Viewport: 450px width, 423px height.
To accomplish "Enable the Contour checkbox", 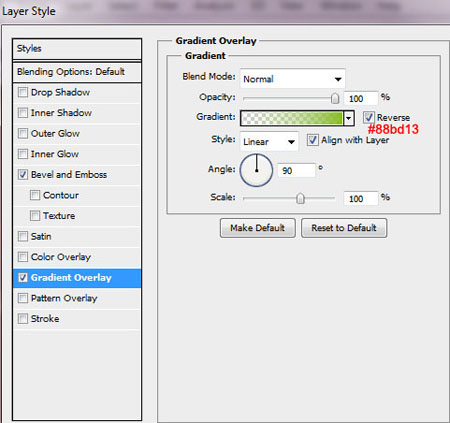I will click(35, 195).
